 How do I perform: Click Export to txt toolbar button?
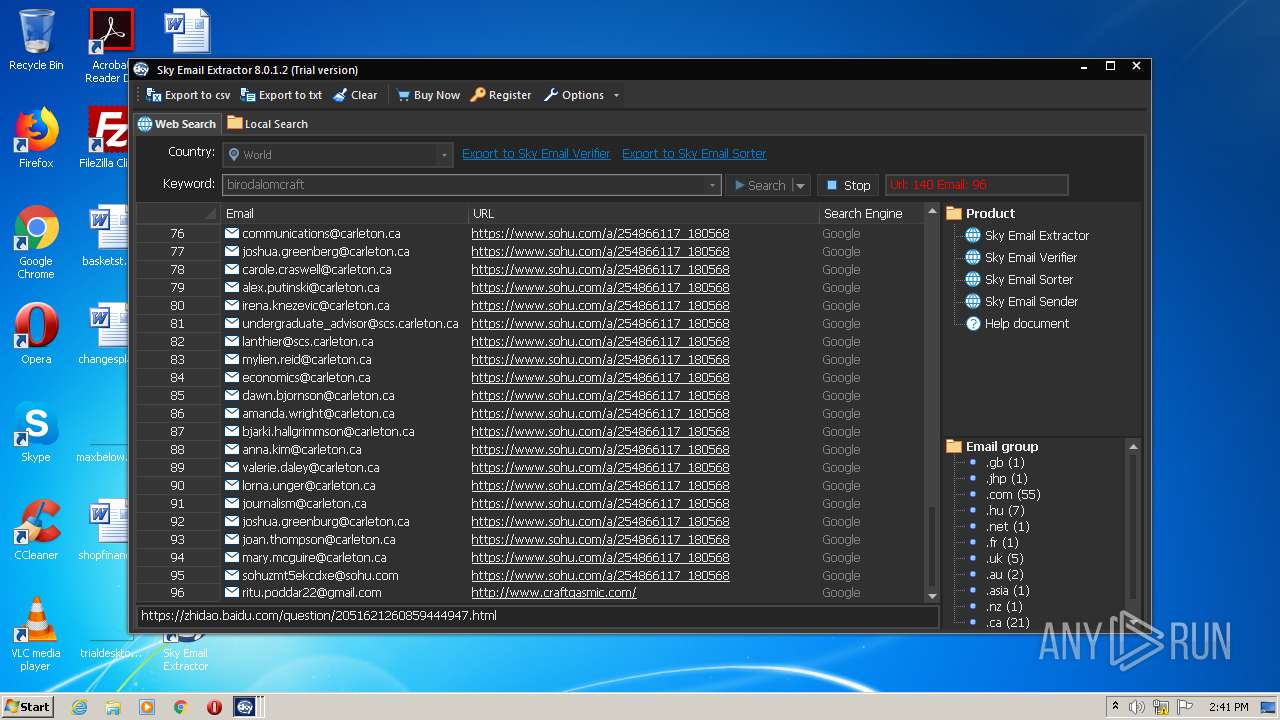pos(281,95)
